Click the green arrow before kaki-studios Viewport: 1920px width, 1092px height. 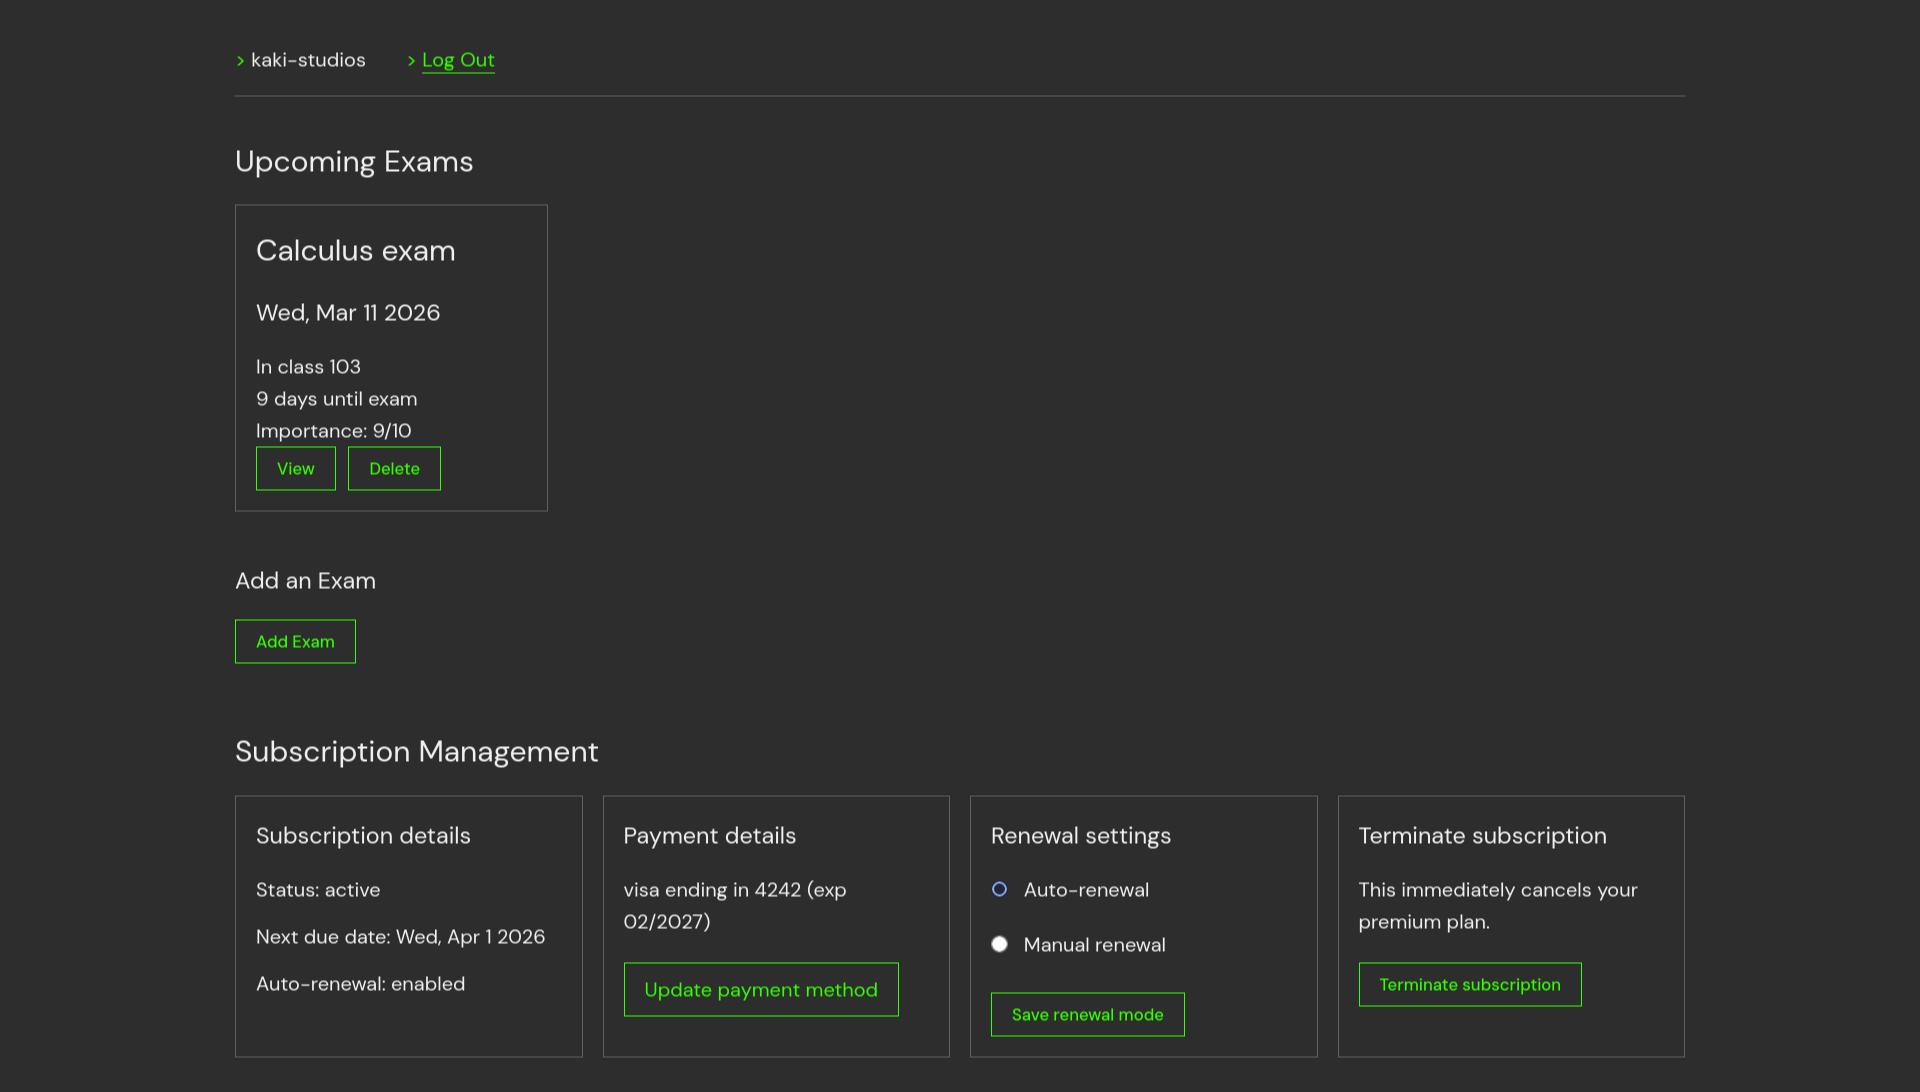click(241, 60)
